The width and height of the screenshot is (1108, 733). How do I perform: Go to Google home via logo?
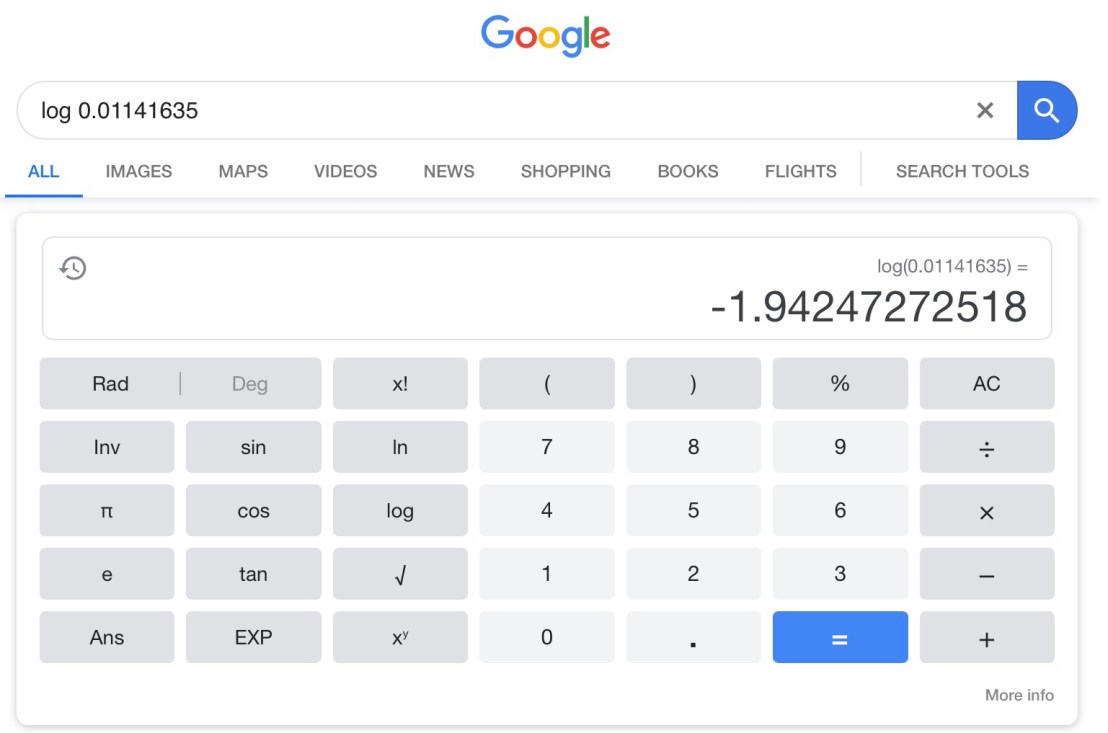point(545,35)
